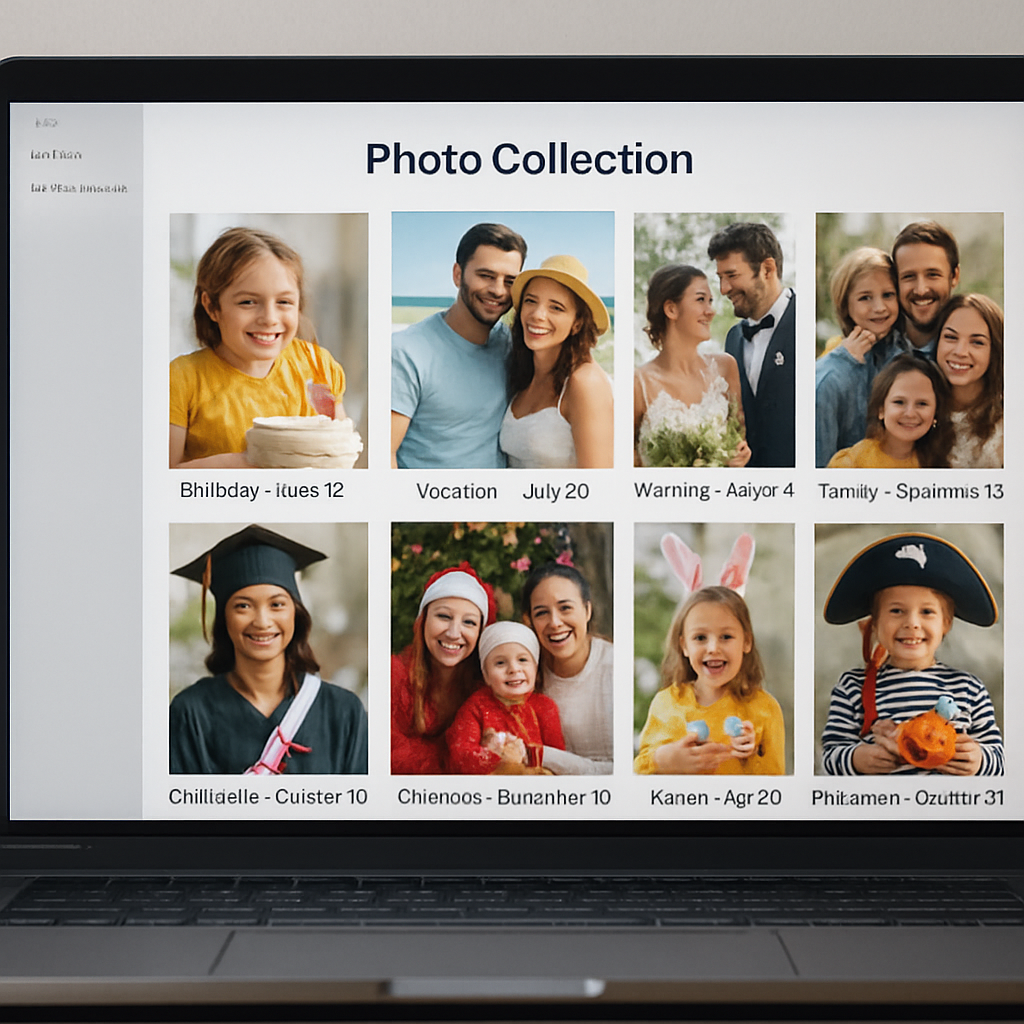Open the Christmas family photo with Santa hats
The image size is (1024, 1024).
(x=502, y=650)
